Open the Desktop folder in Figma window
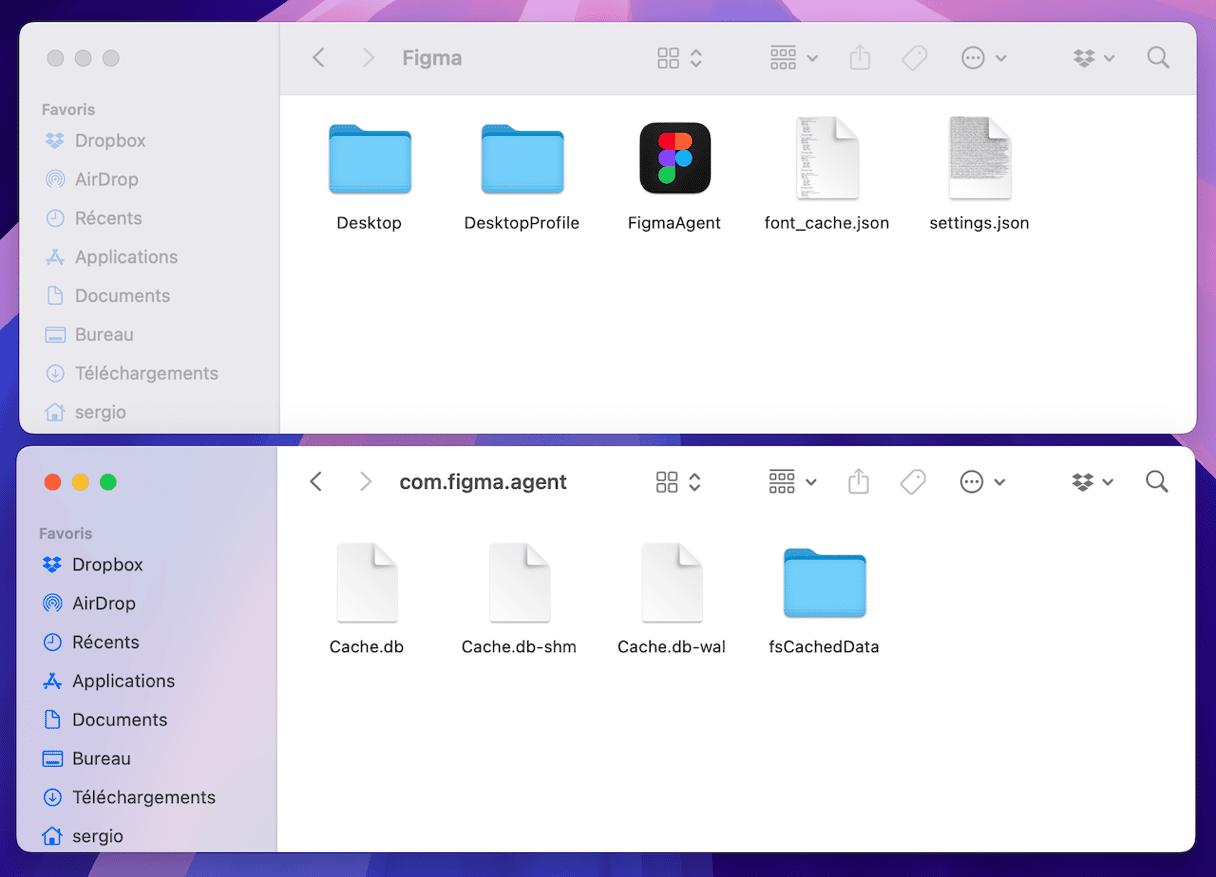This screenshot has width=1216, height=877. 369,158
